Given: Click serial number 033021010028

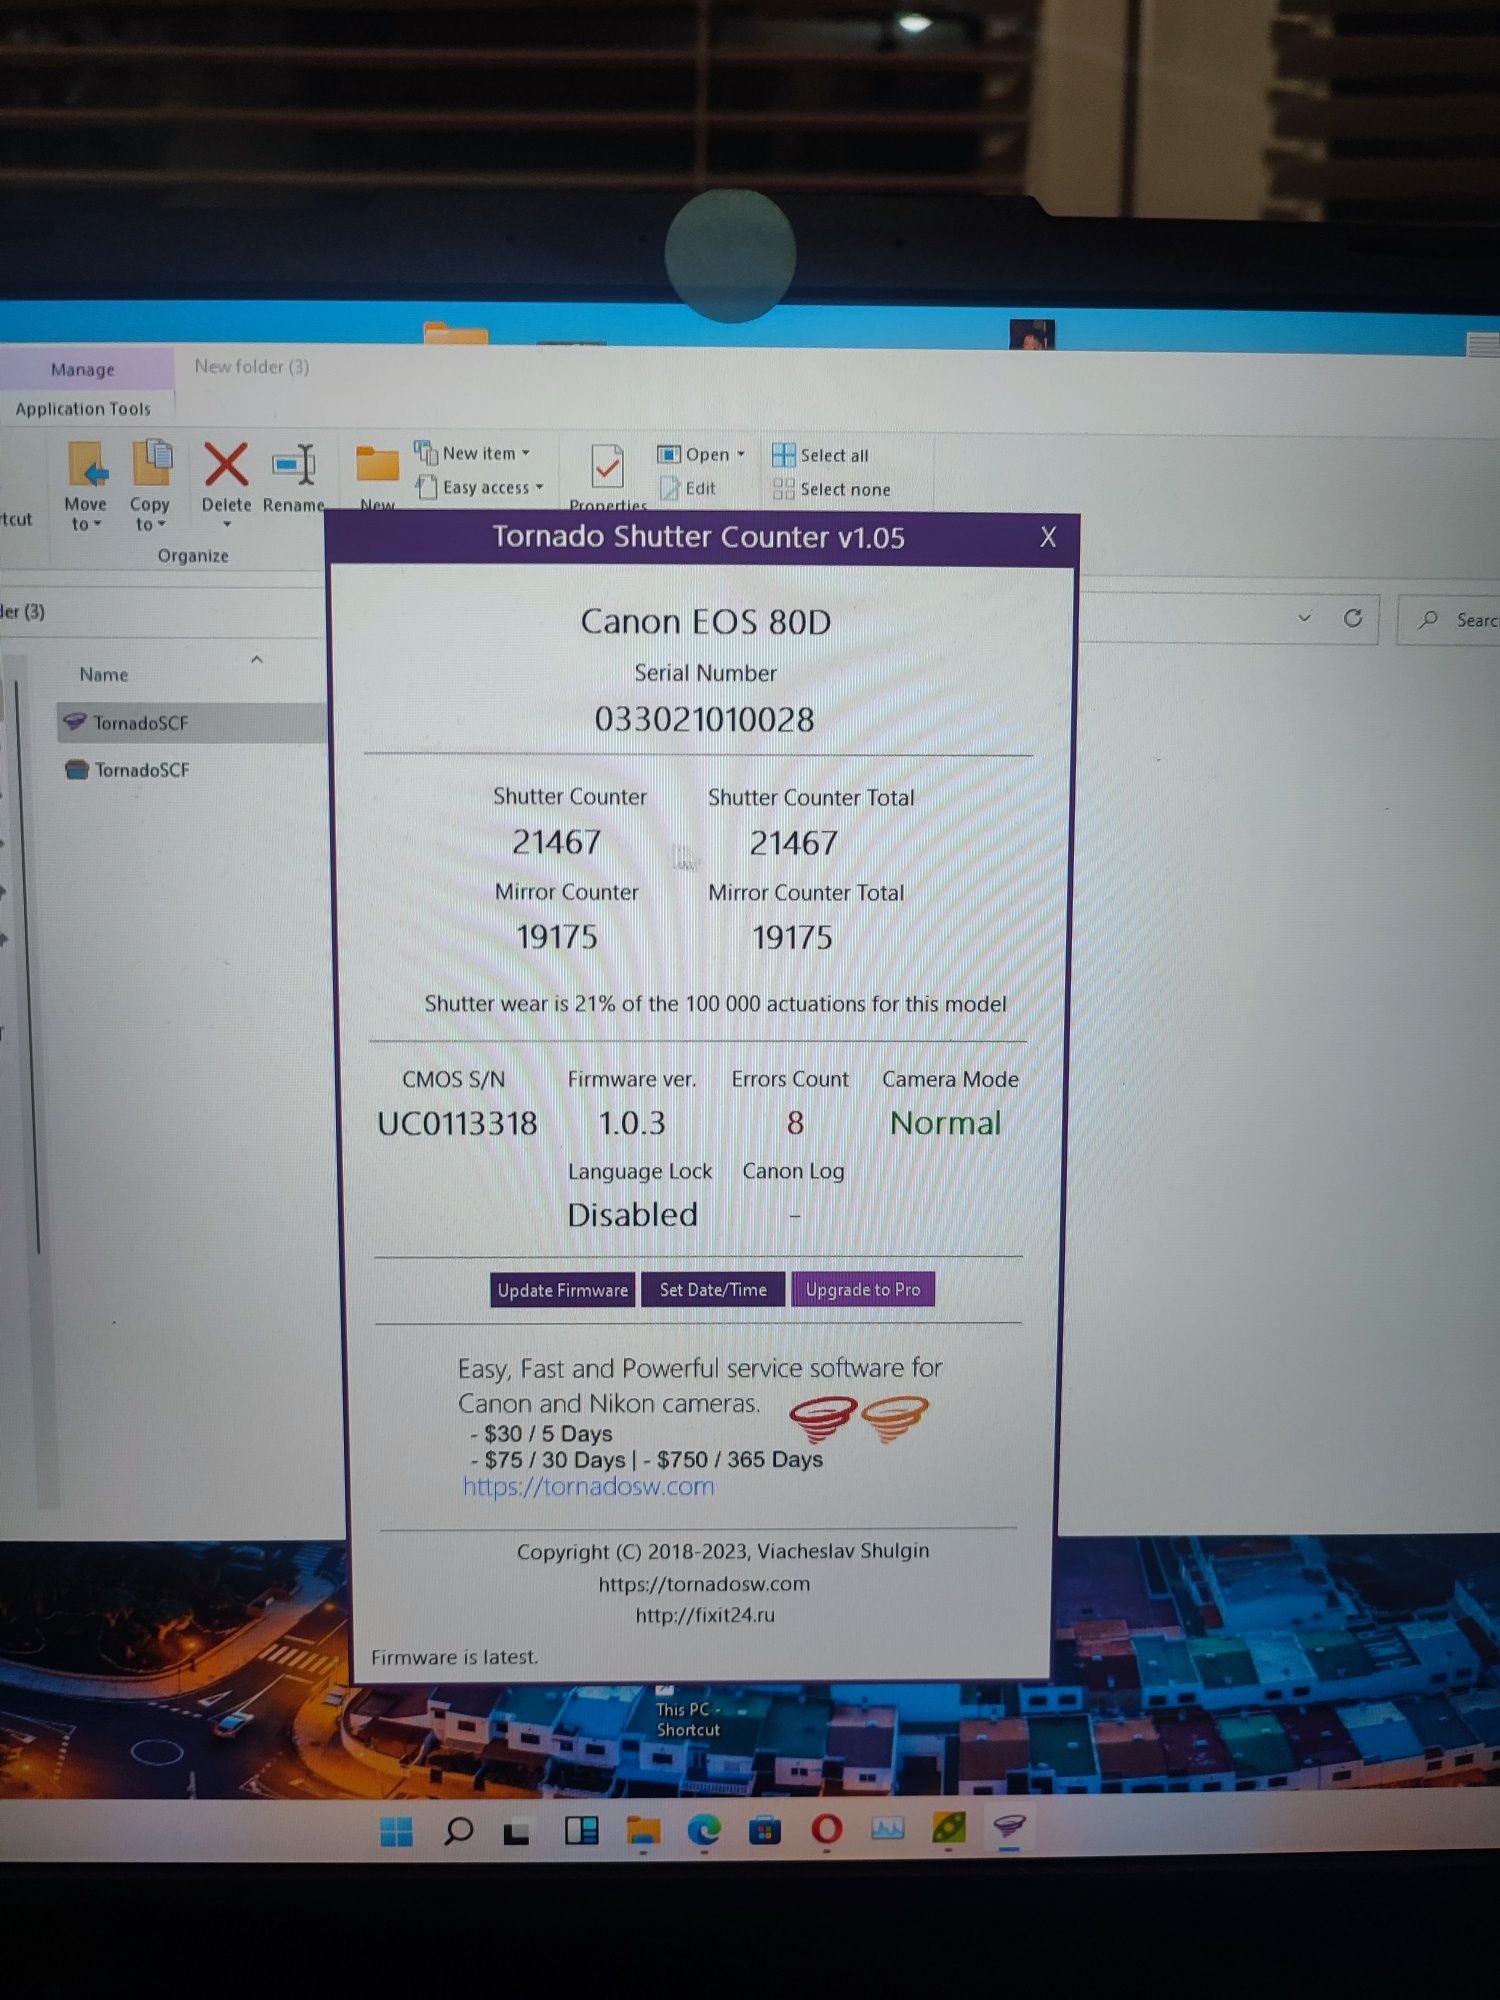Looking at the screenshot, I should [704, 719].
